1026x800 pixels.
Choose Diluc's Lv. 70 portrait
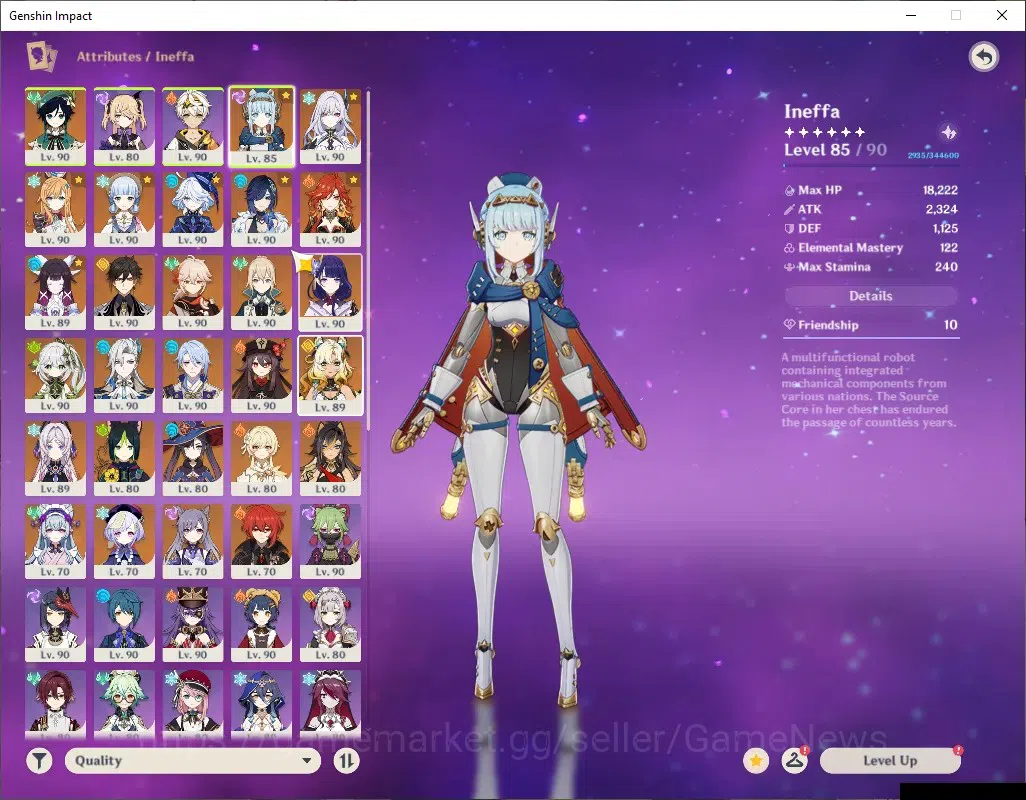[x=262, y=542]
